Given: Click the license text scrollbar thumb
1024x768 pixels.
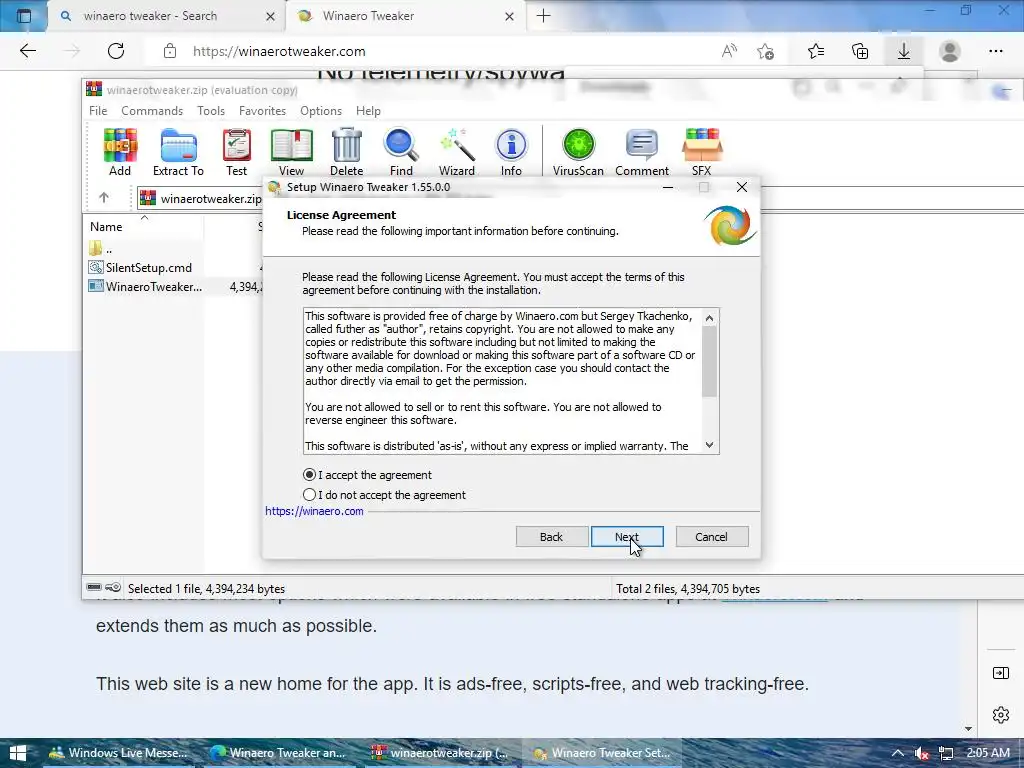Looking at the screenshot, I should tap(710, 362).
